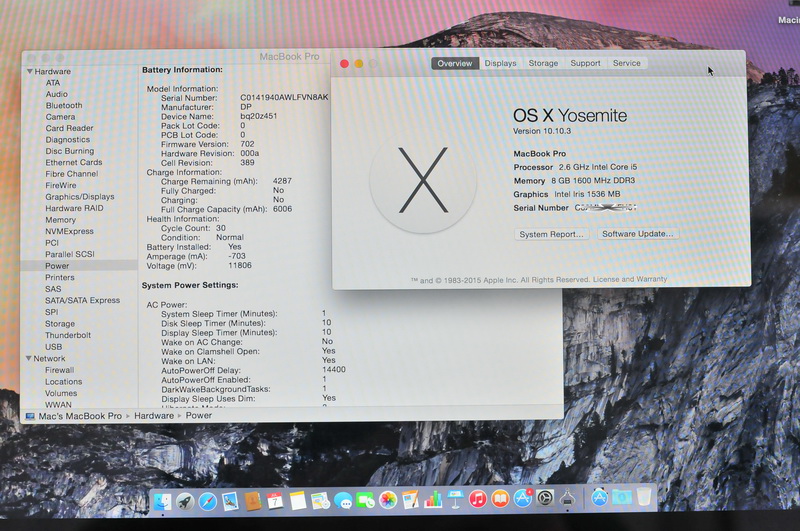Open Downloads folder stack in Dock

click(622, 496)
